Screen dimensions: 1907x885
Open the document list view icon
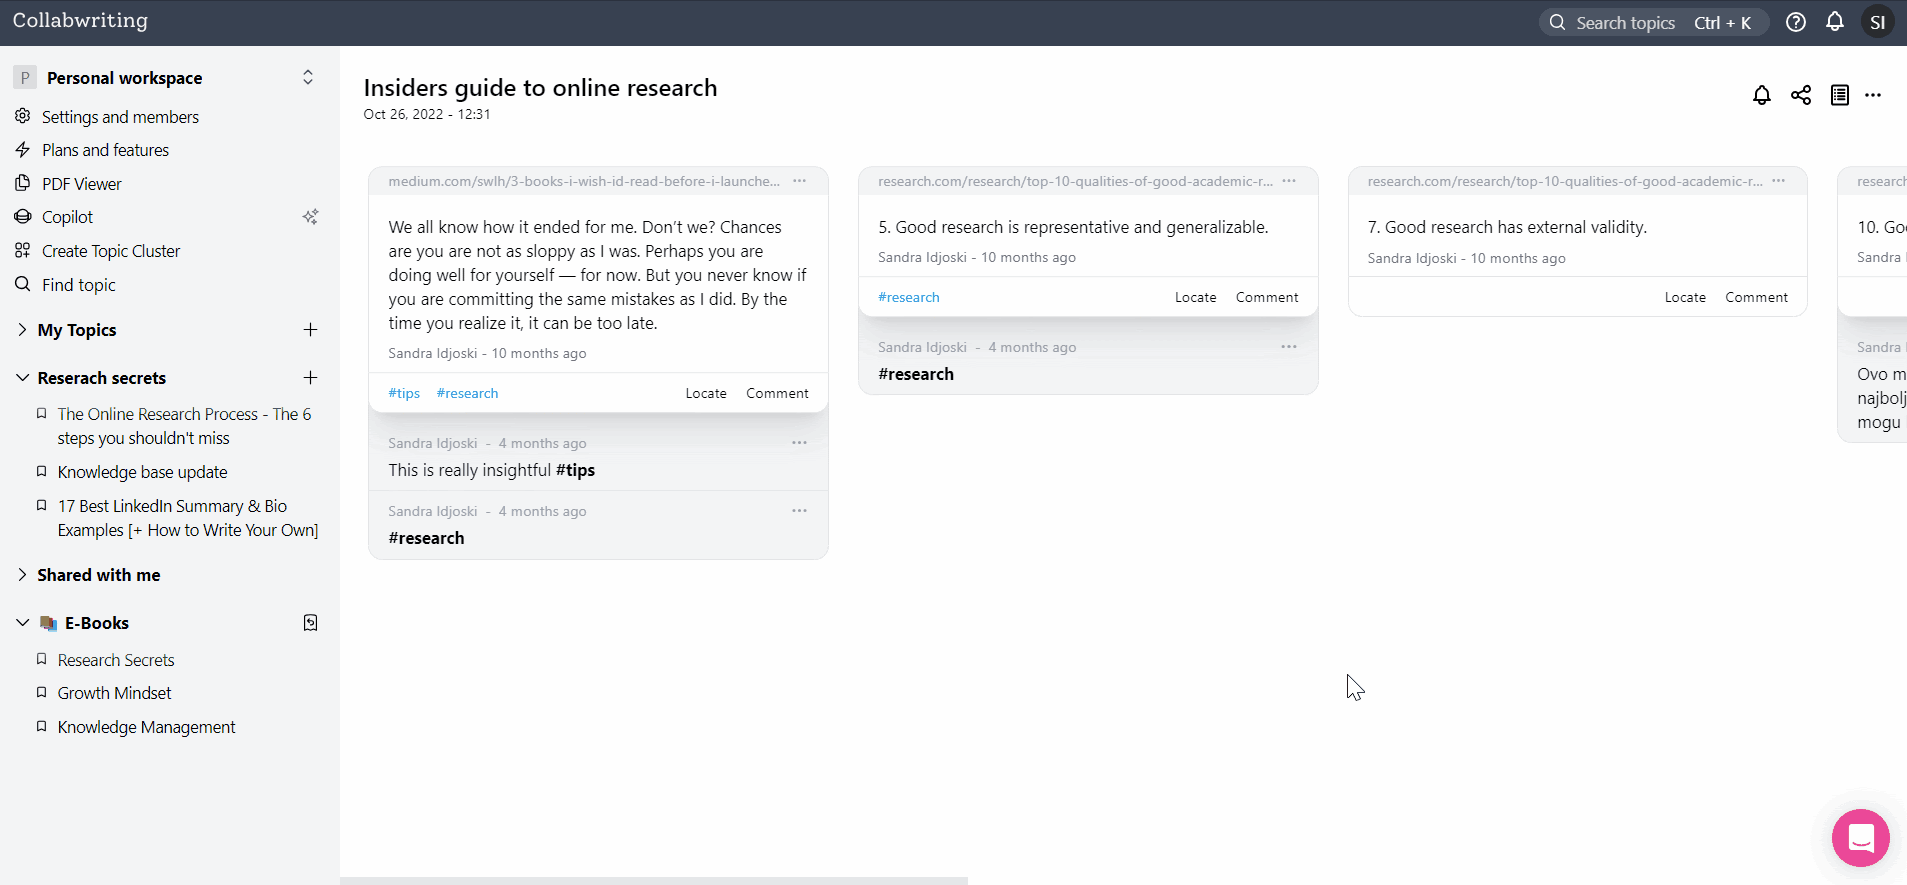(x=1839, y=95)
